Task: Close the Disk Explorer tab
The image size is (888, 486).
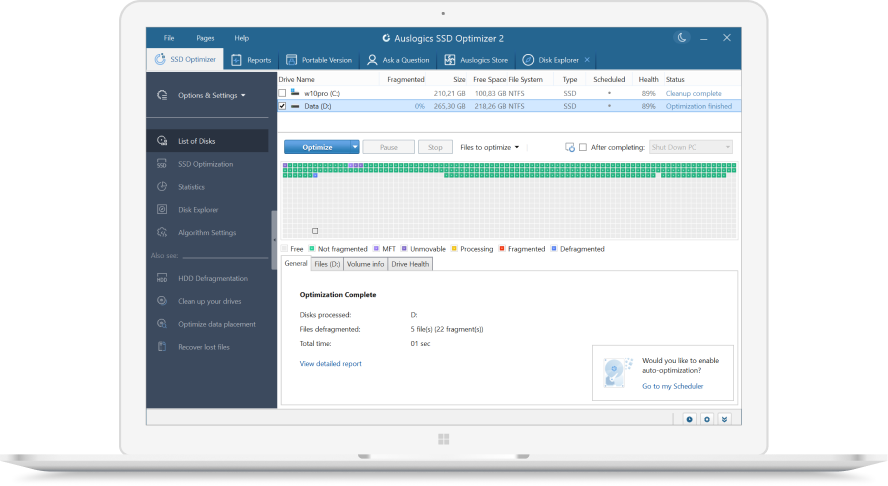Action: (587, 60)
